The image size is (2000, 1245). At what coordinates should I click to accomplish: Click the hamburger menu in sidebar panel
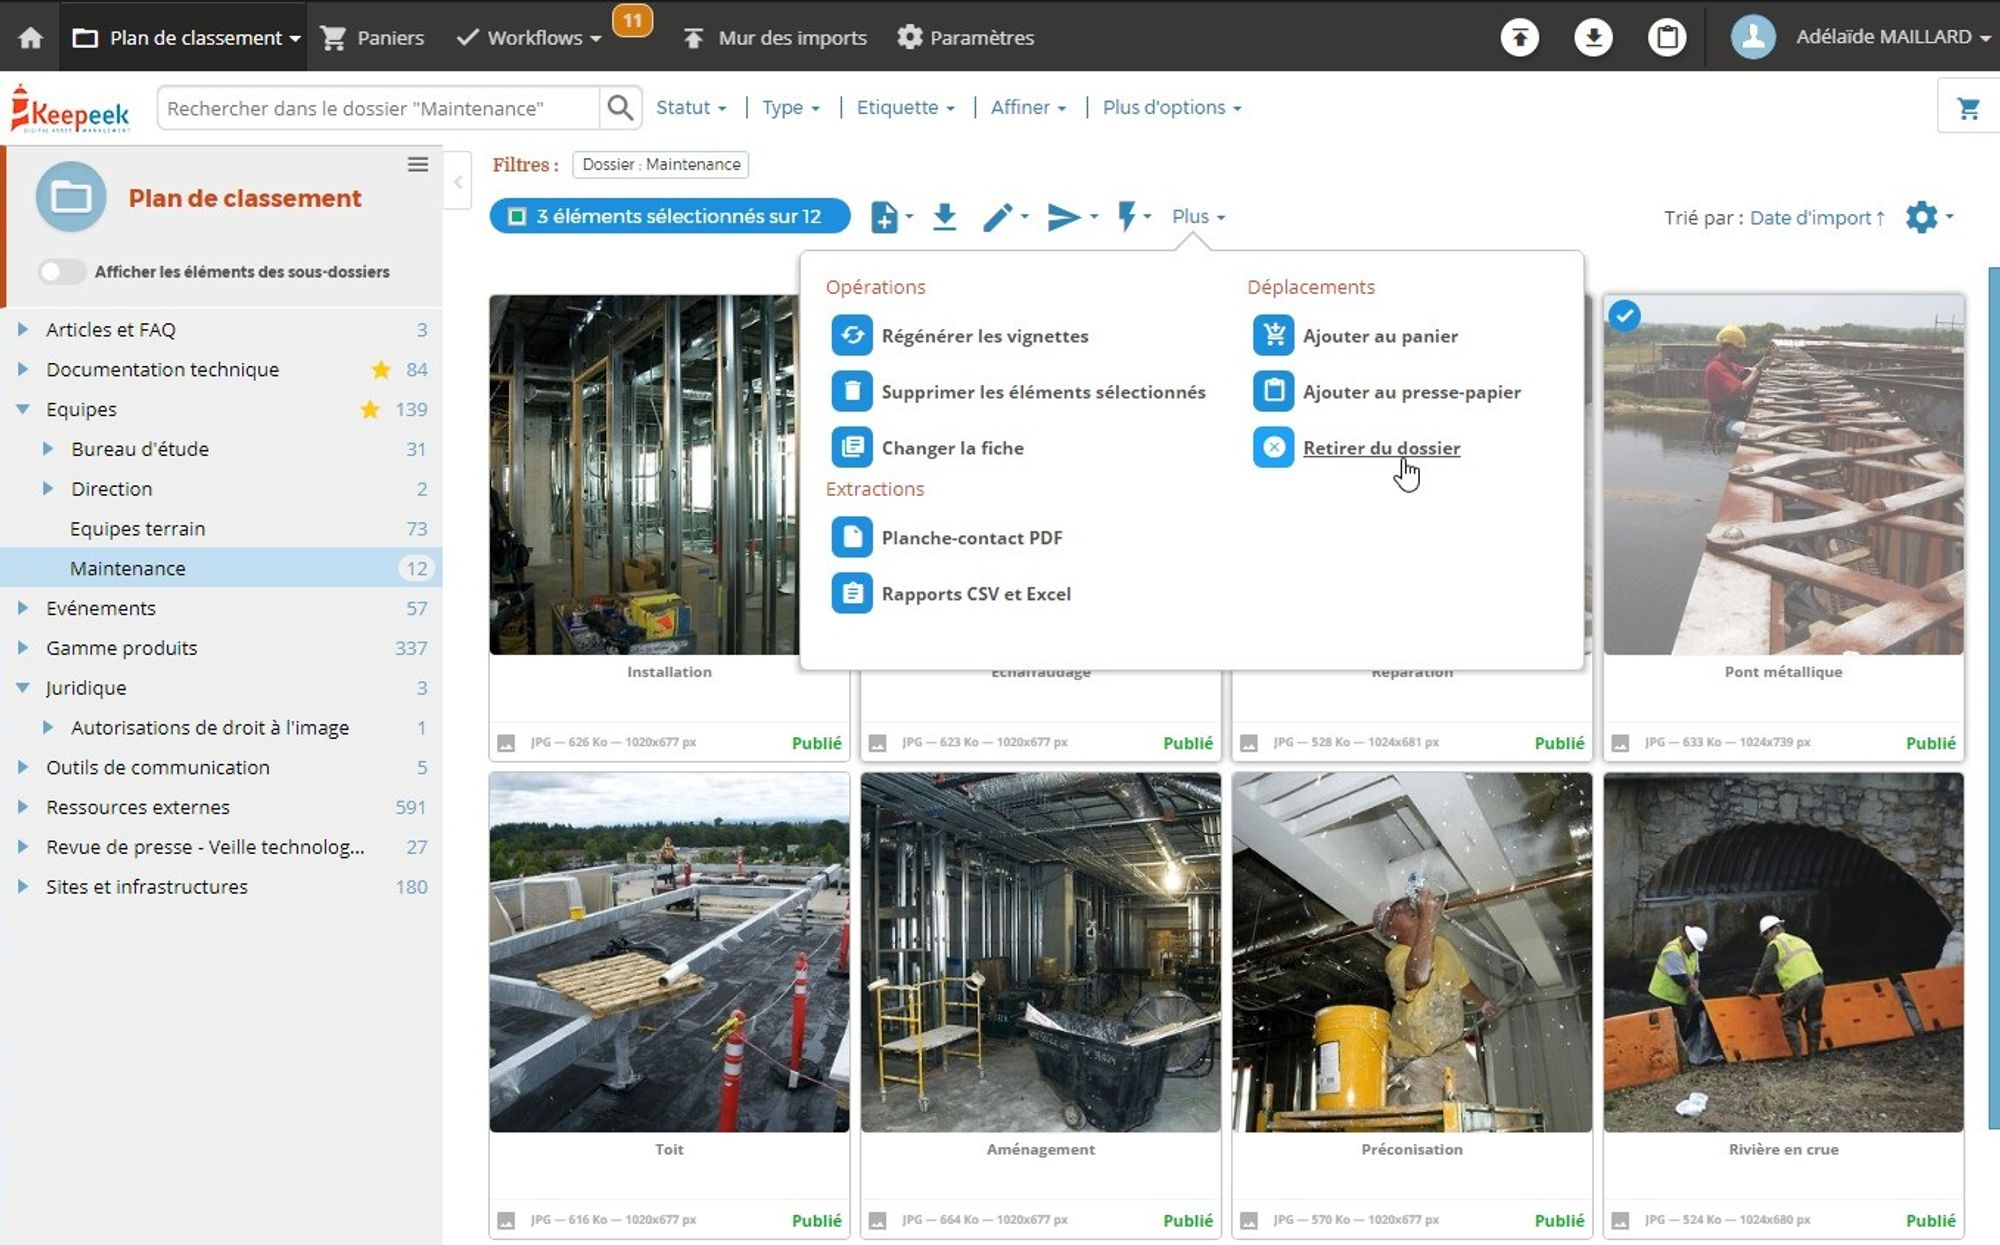point(418,164)
